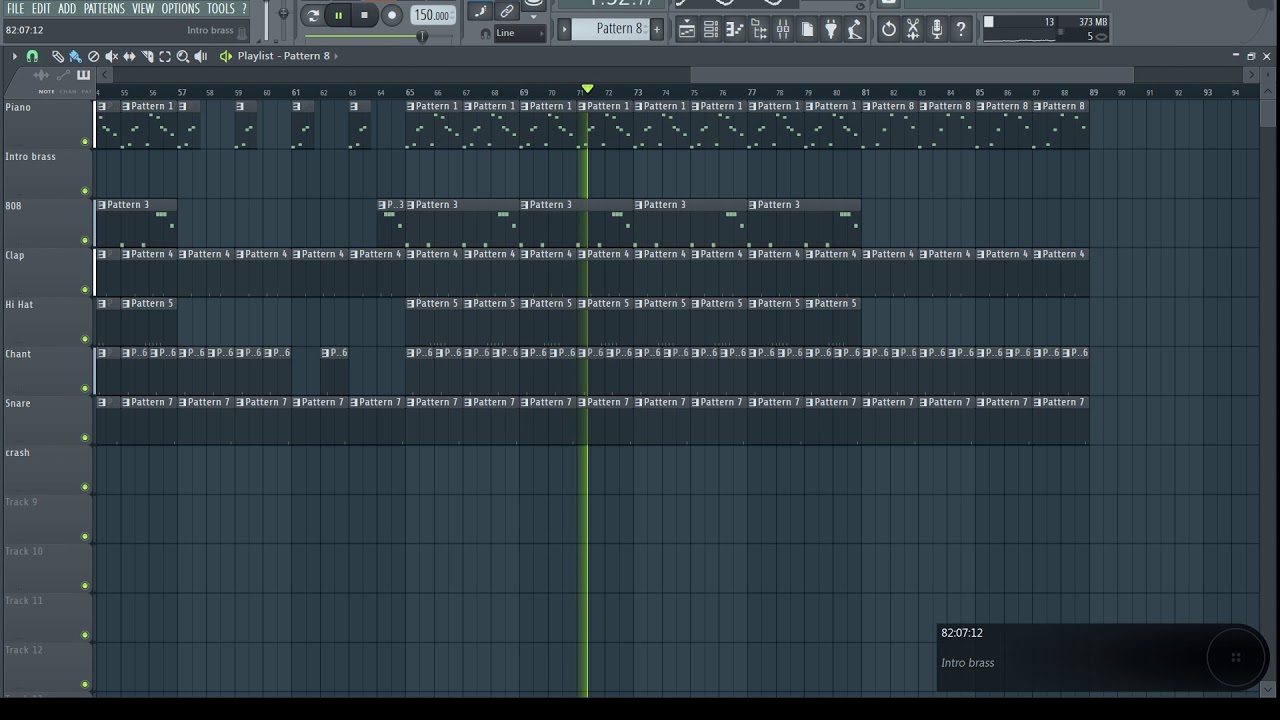Screen dimensions: 1280x720
Task: Pause playback with the pause button
Action: click(x=339, y=15)
